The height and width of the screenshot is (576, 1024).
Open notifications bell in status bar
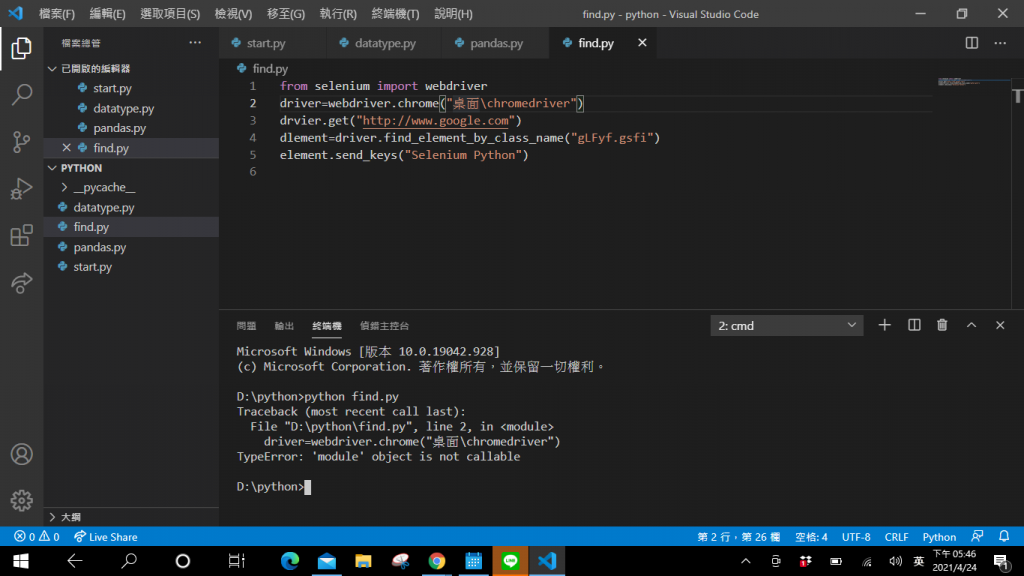(x=1004, y=537)
